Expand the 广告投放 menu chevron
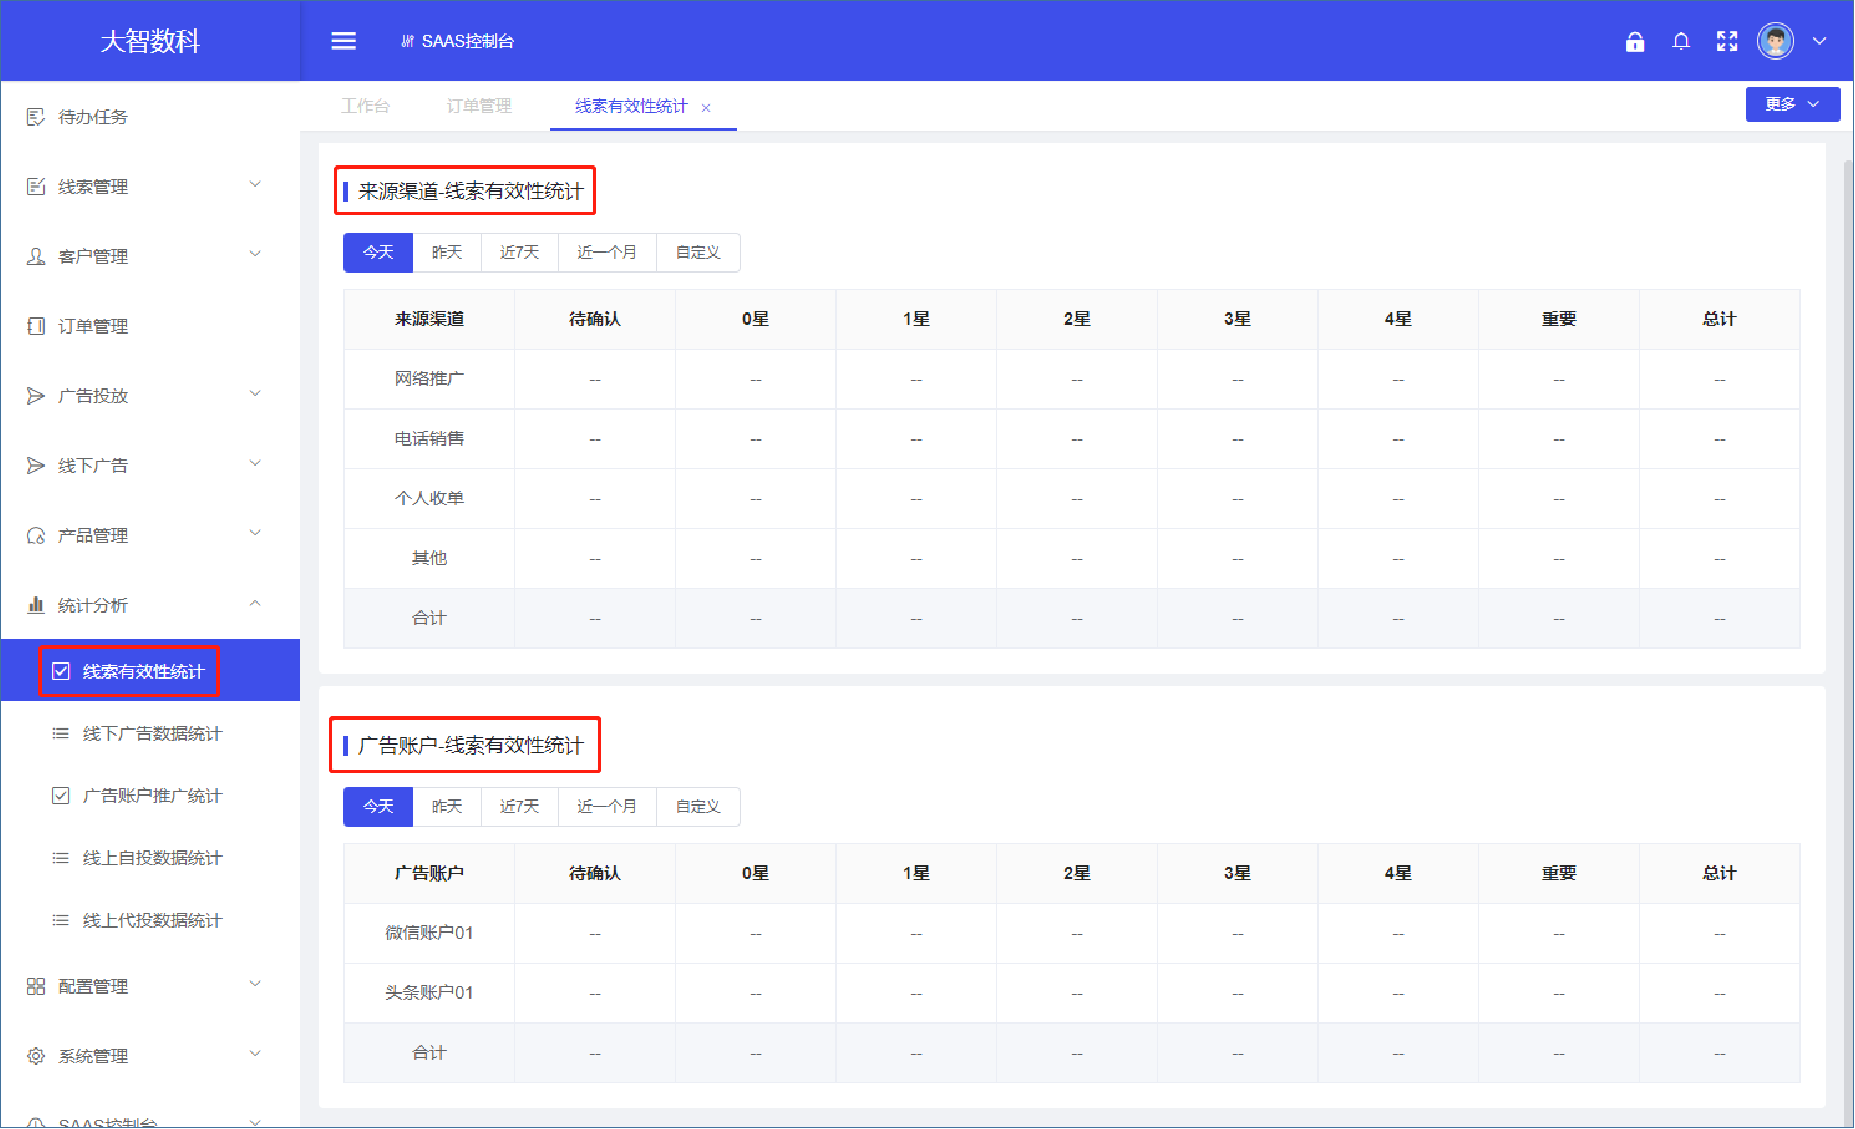1855x1129 pixels. tap(255, 394)
